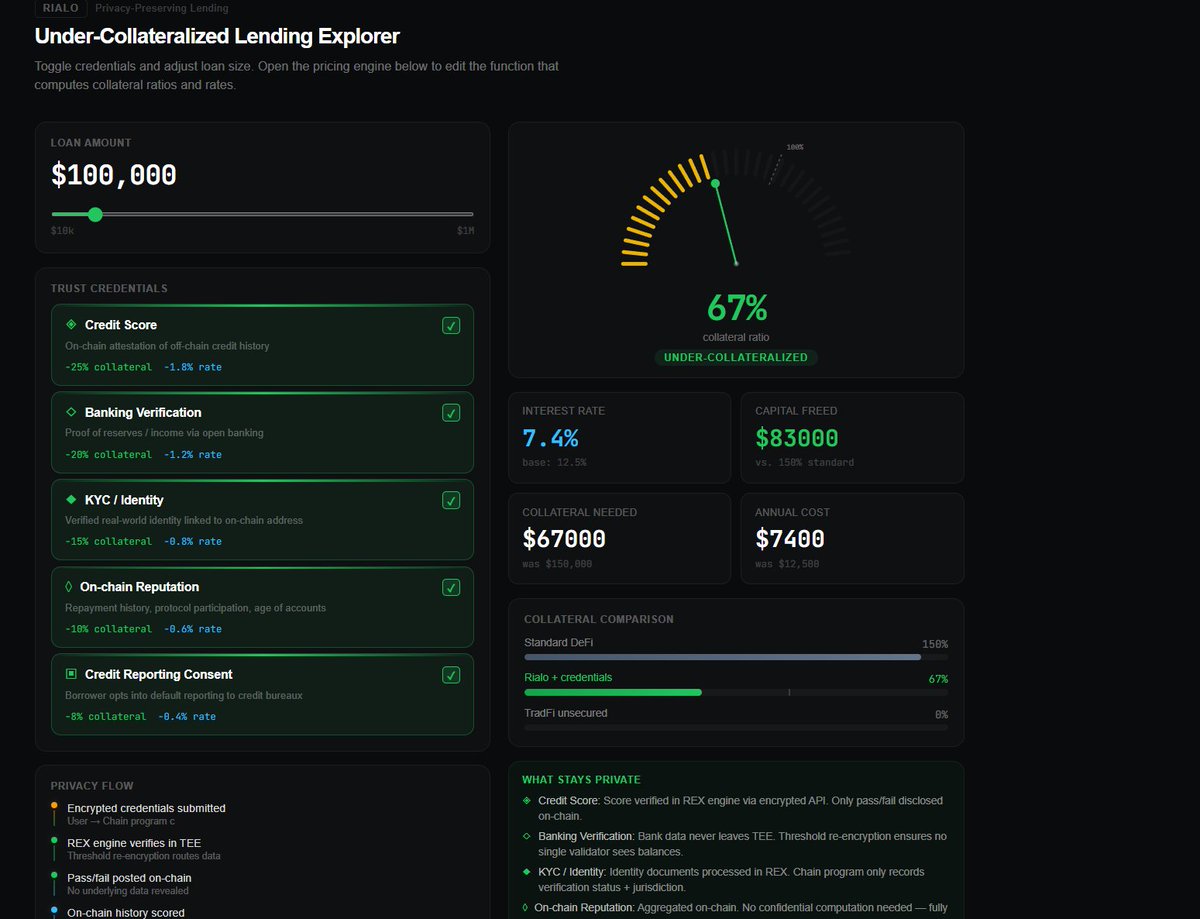Click the 150% Standard DeFi percentage
This screenshot has width=1200, height=919.
[x=935, y=644]
